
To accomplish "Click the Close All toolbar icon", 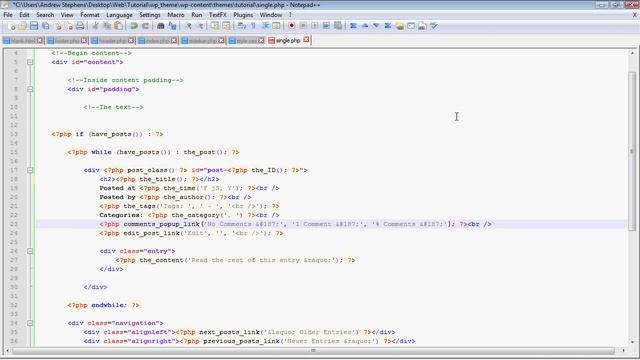I will (x=69, y=26).
